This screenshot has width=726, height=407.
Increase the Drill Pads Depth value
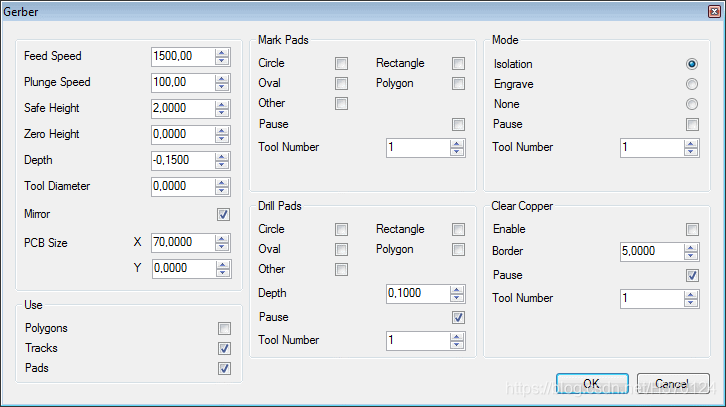coord(457,290)
